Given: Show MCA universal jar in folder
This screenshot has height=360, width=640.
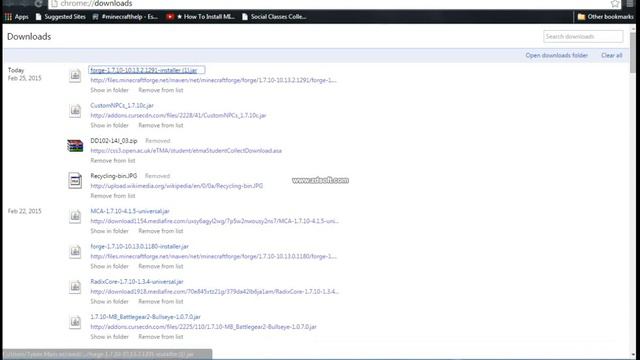Looking at the screenshot, I should [x=109, y=231].
